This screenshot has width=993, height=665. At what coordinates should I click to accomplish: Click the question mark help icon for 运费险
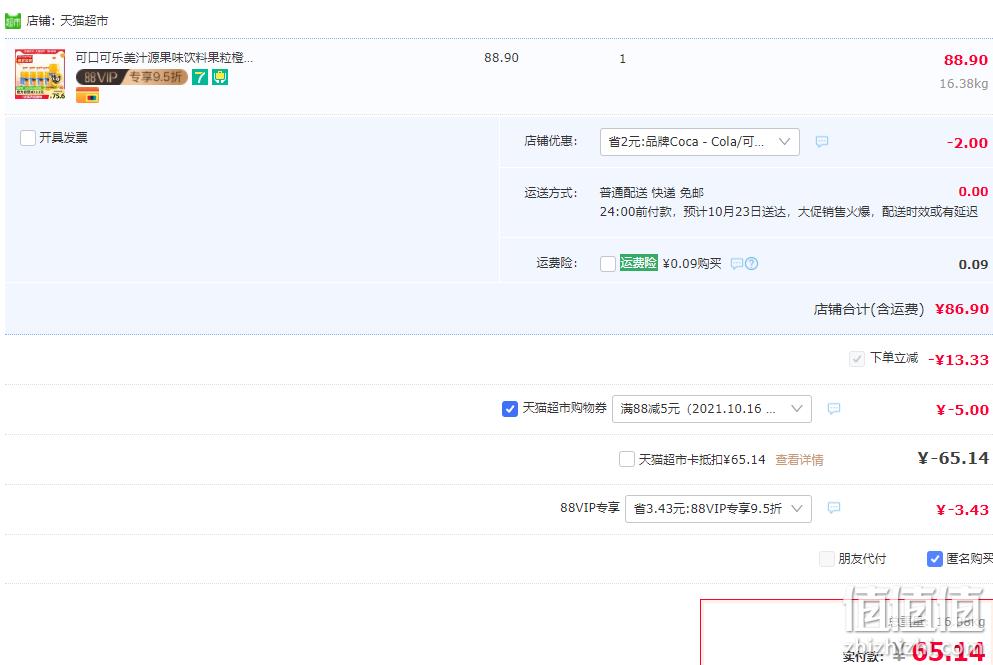pyautogui.click(x=751, y=263)
